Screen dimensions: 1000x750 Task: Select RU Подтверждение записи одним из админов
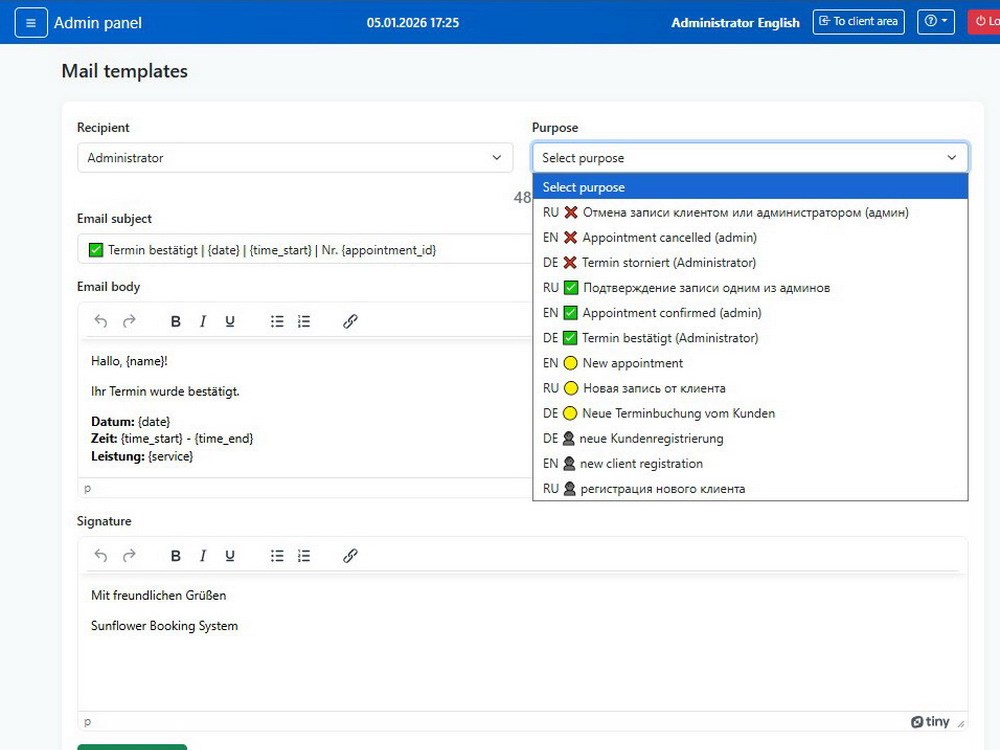[x=750, y=288]
